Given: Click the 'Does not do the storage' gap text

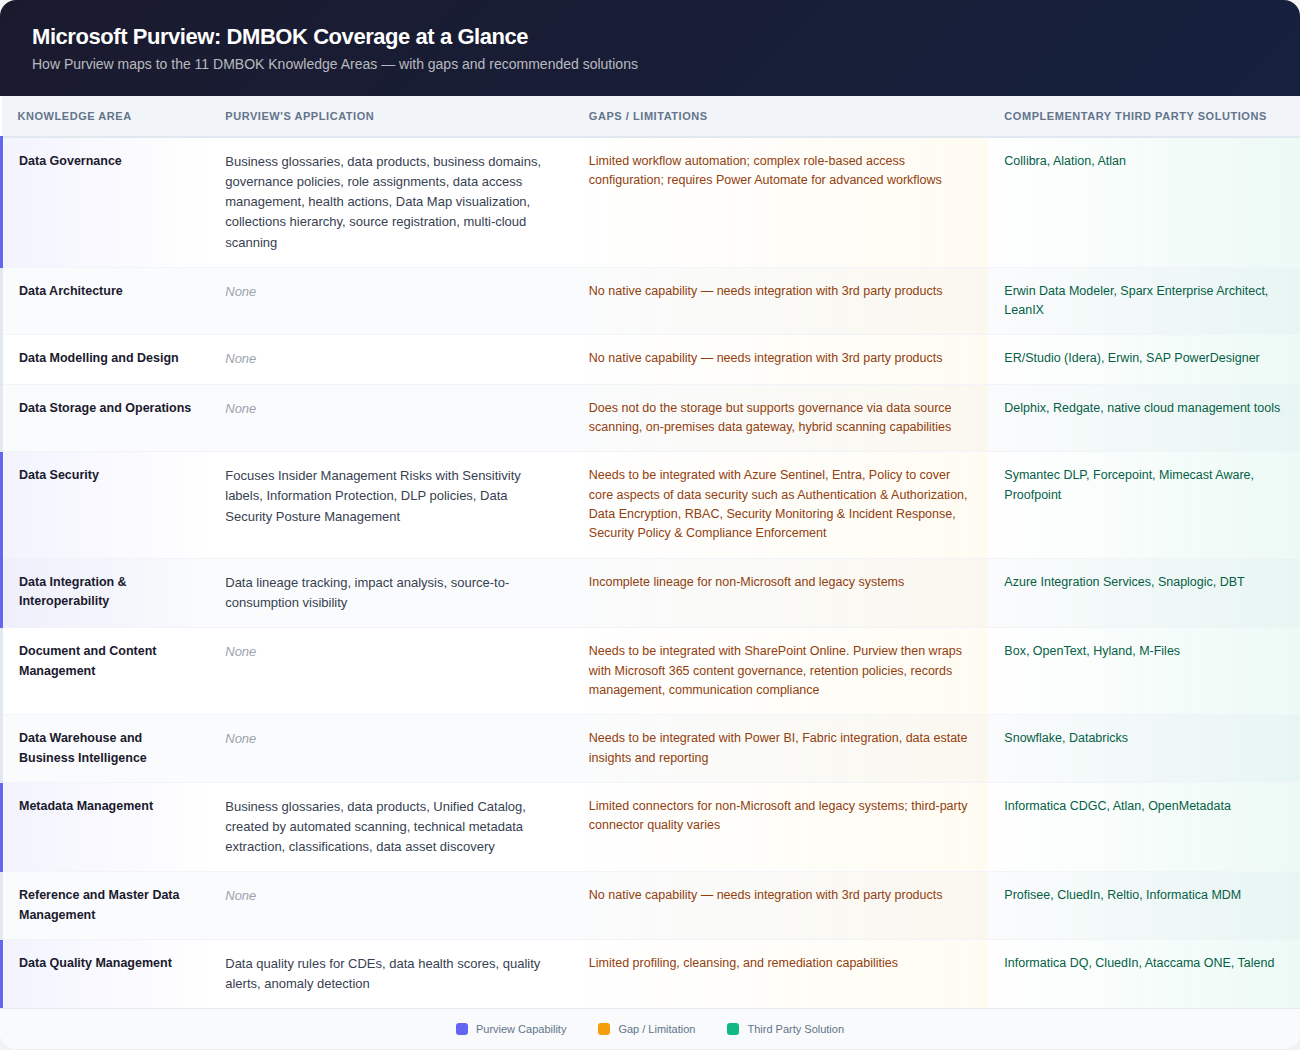Looking at the screenshot, I should (x=770, y=418).
